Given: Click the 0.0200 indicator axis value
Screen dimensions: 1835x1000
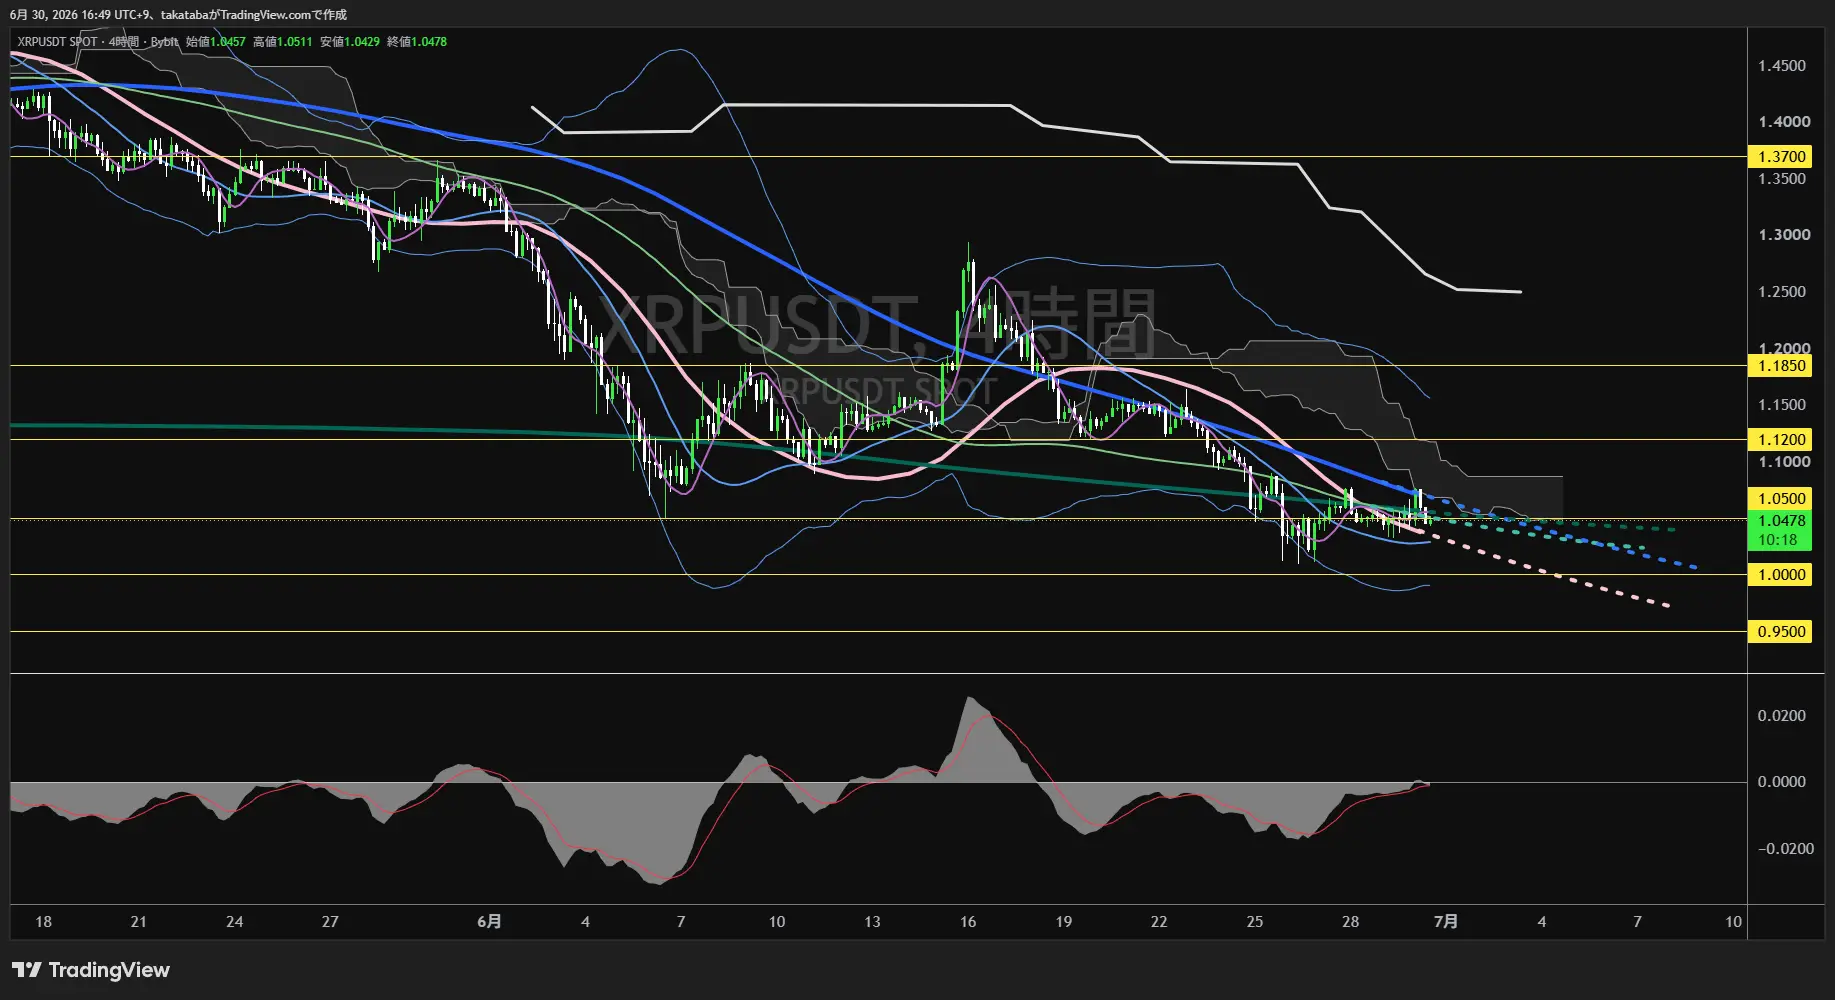Looking at the screenshot, I should (x=1782, y=716).
